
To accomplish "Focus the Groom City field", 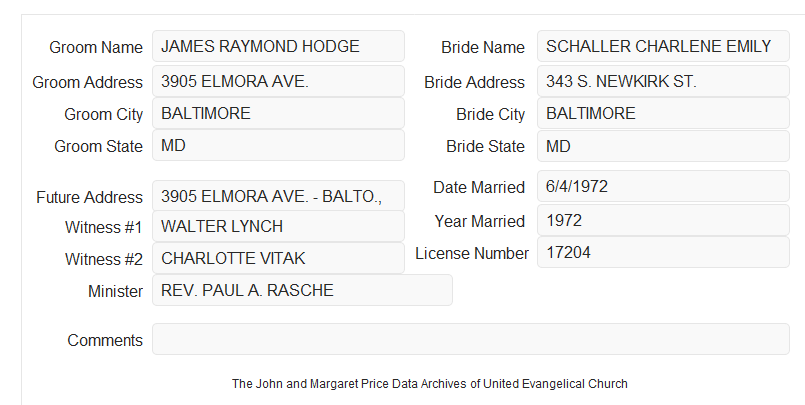I will click(x=278, y=113).
